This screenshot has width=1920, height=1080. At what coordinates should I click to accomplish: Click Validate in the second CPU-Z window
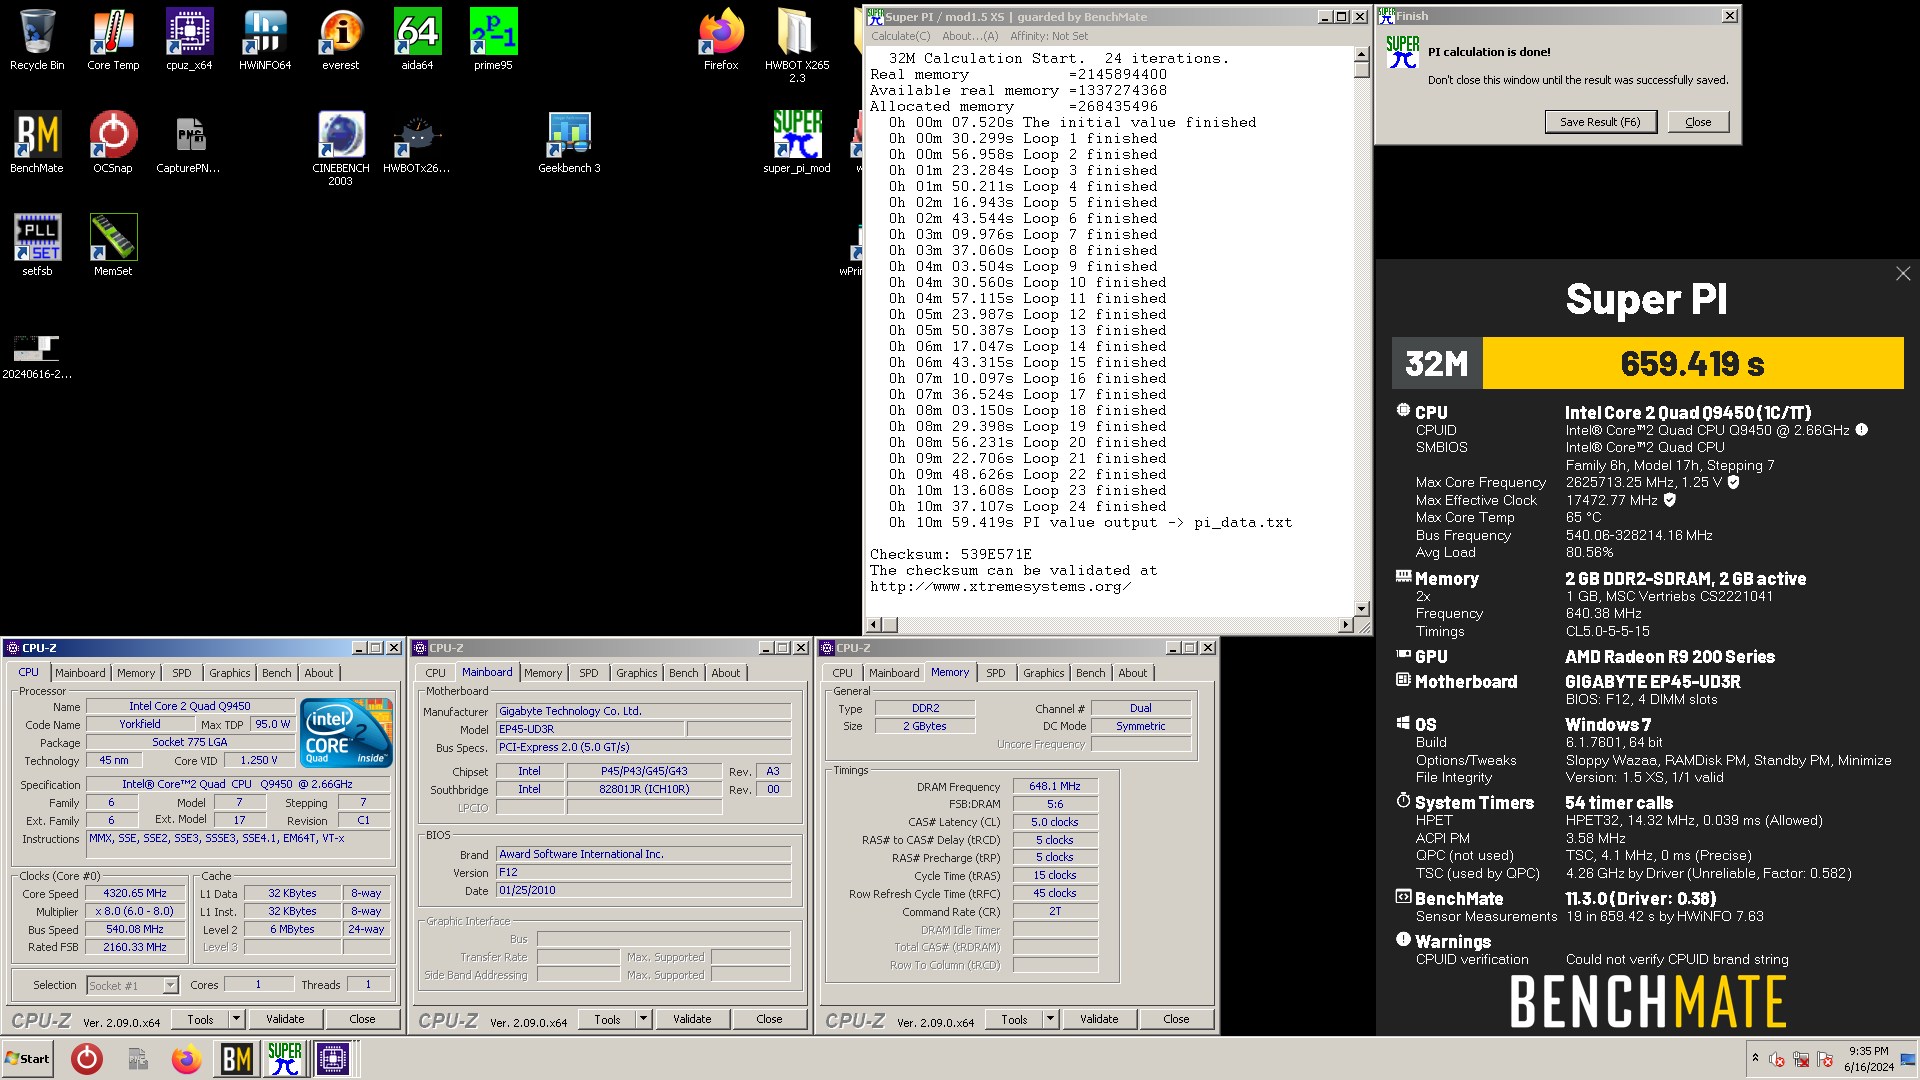692,1019
